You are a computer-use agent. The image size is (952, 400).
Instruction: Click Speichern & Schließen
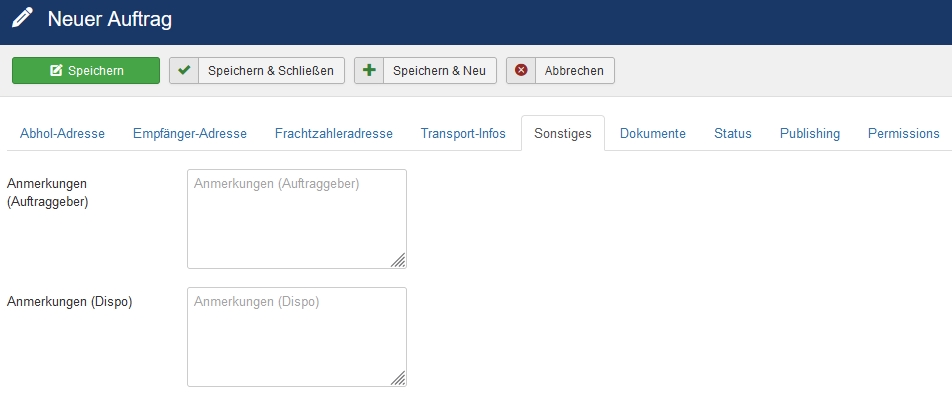click(x=257, y=70)
